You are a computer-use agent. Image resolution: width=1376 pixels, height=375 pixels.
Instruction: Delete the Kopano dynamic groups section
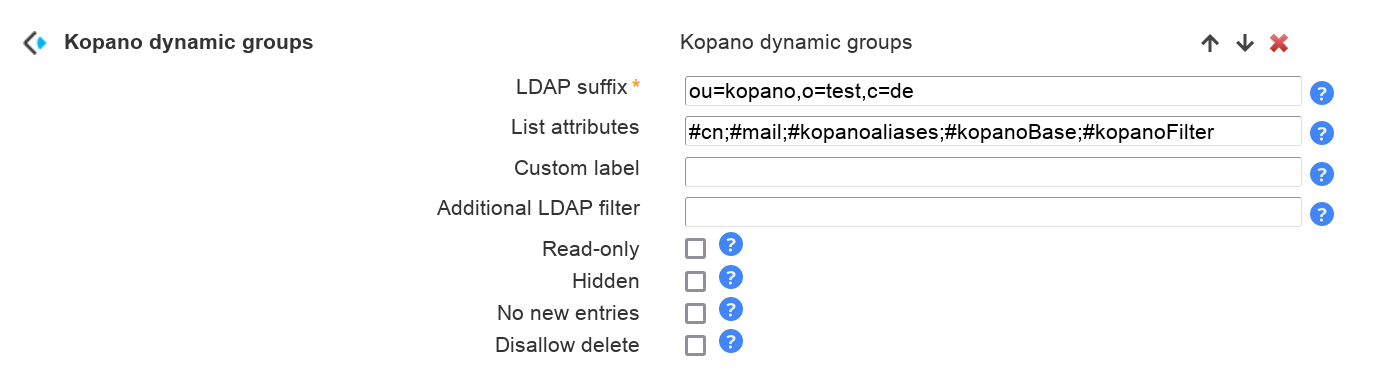(x=1278, y=43)
